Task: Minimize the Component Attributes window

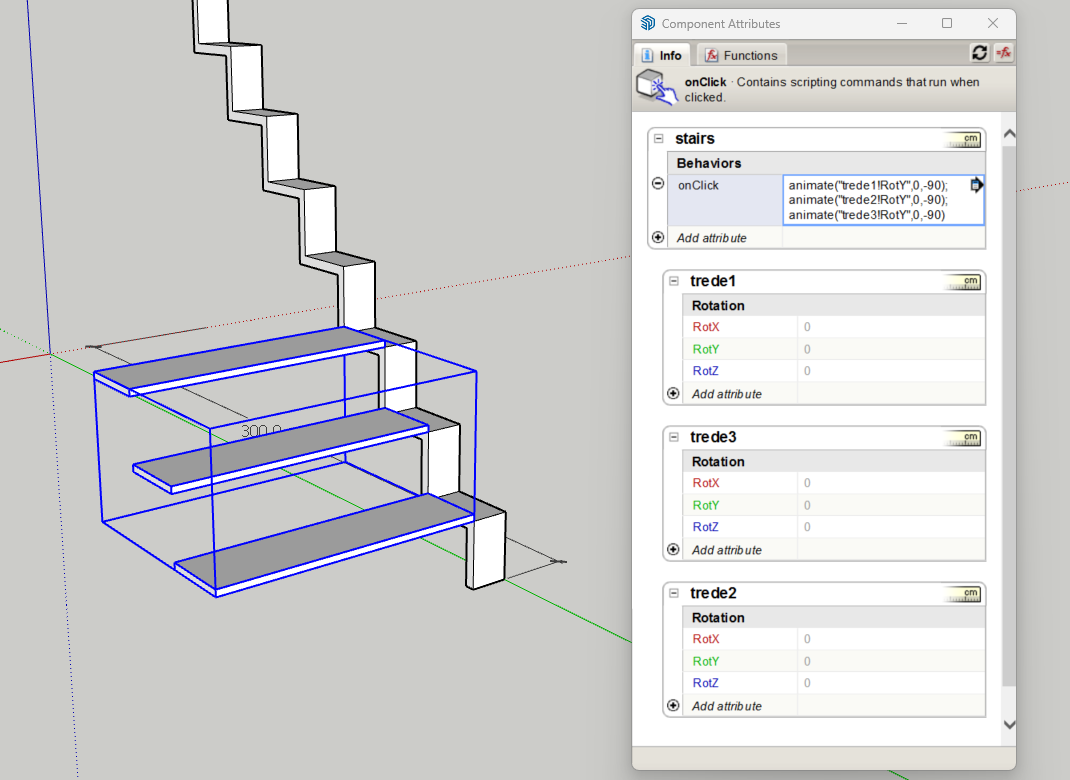Action: [x=902, y=23]
